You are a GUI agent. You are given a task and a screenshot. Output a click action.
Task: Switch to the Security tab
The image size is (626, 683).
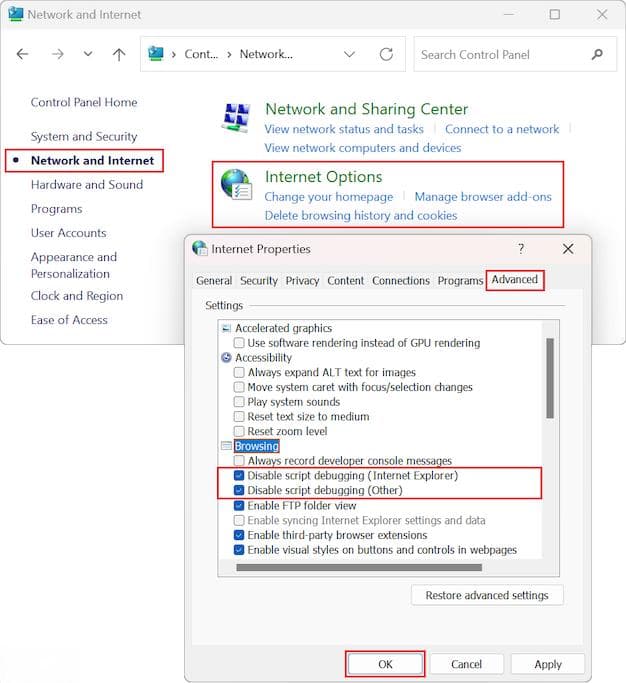pos(259,281)
